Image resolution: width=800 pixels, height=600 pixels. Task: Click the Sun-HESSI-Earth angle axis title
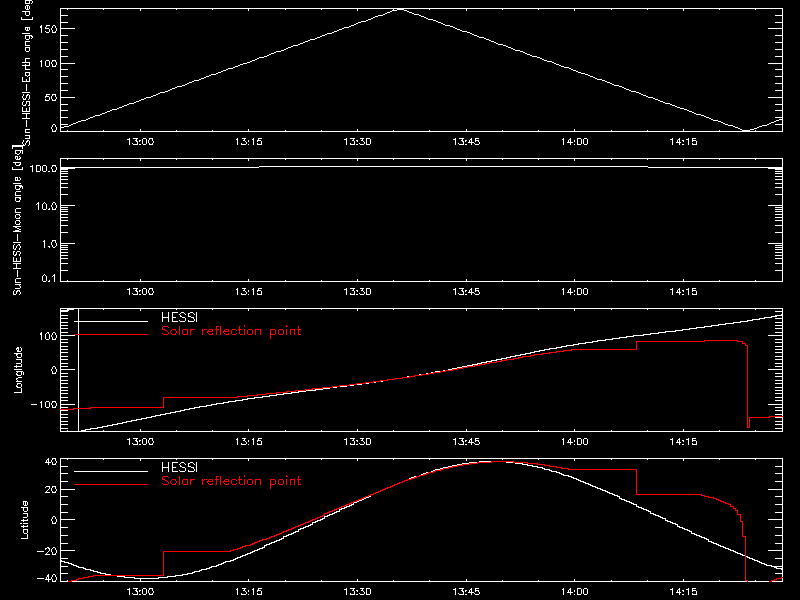click(27, 73)
